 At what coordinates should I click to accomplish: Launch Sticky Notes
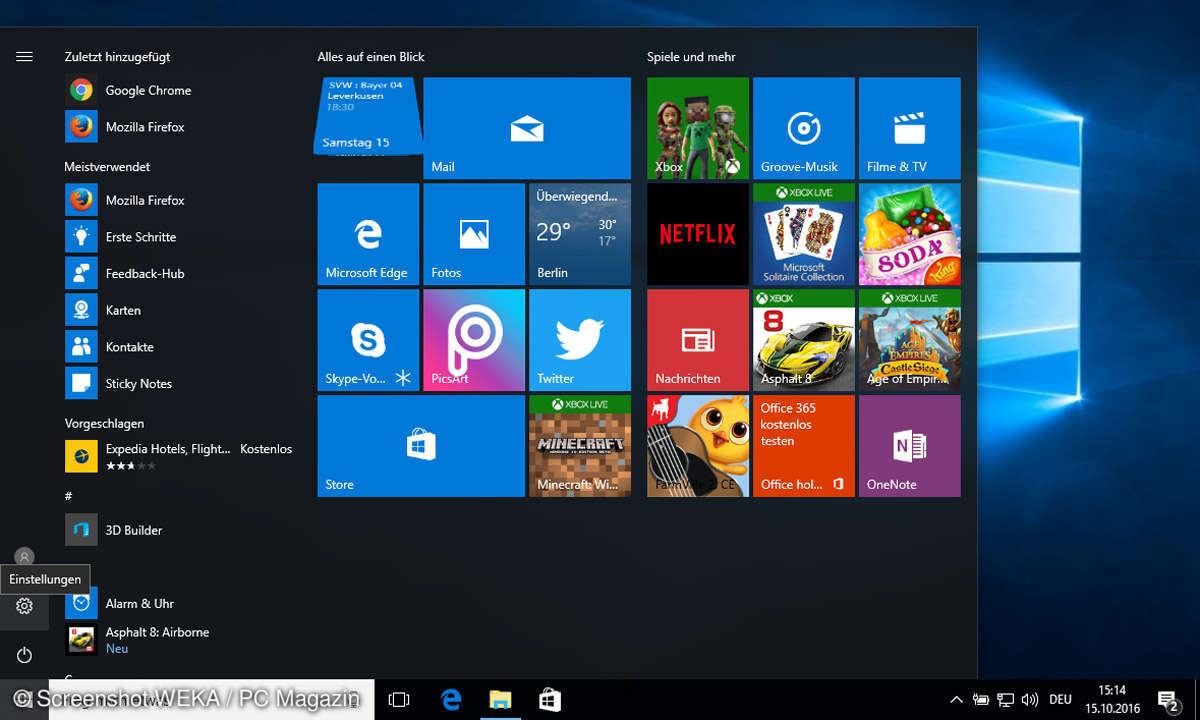coord(180,383)
